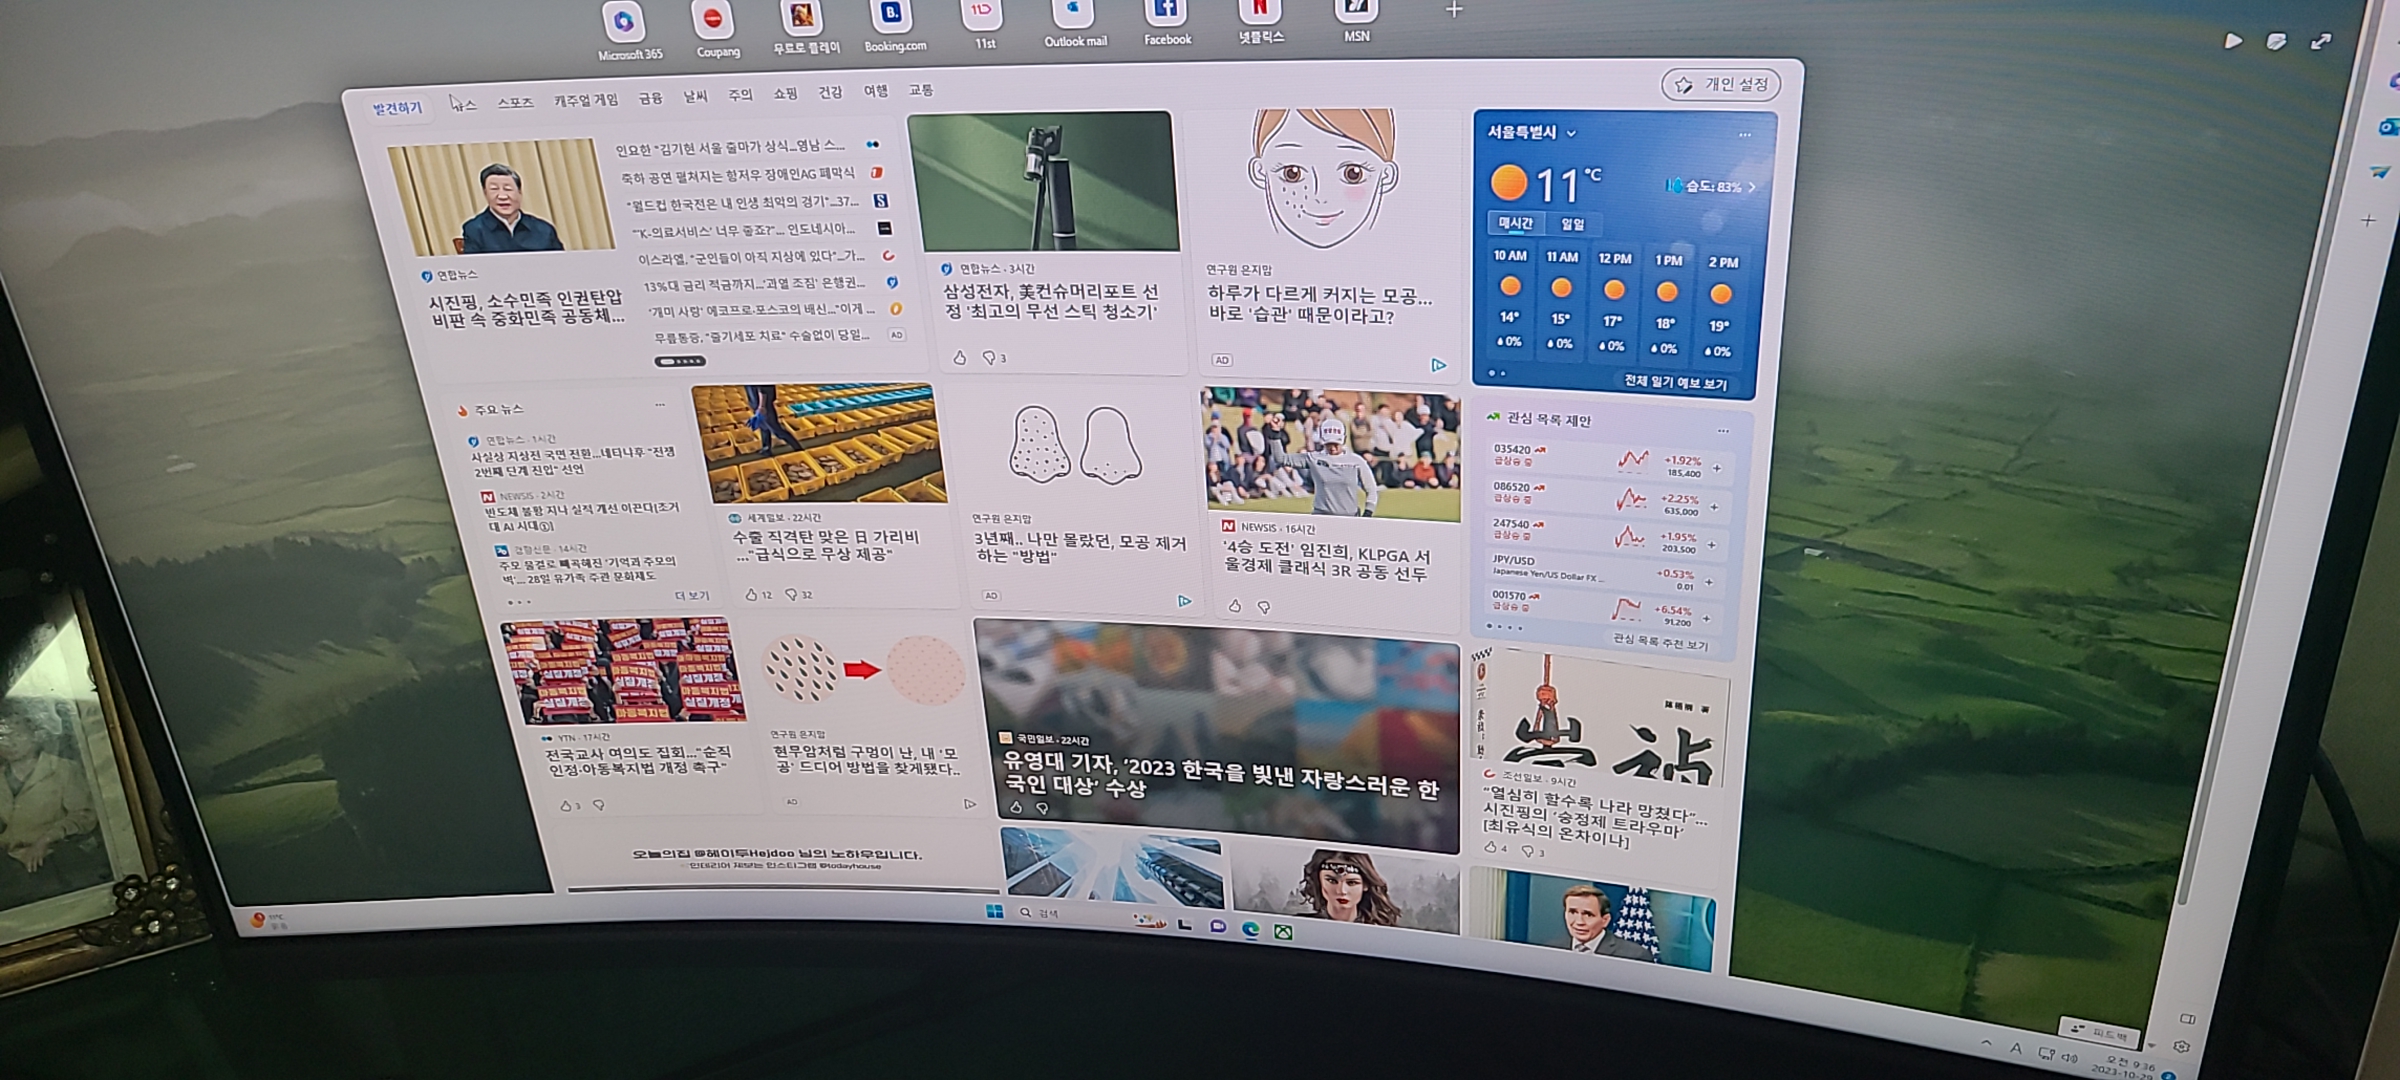2400x1080 pixels.
Task: Open weather card more options menu
Action: 1744,135
